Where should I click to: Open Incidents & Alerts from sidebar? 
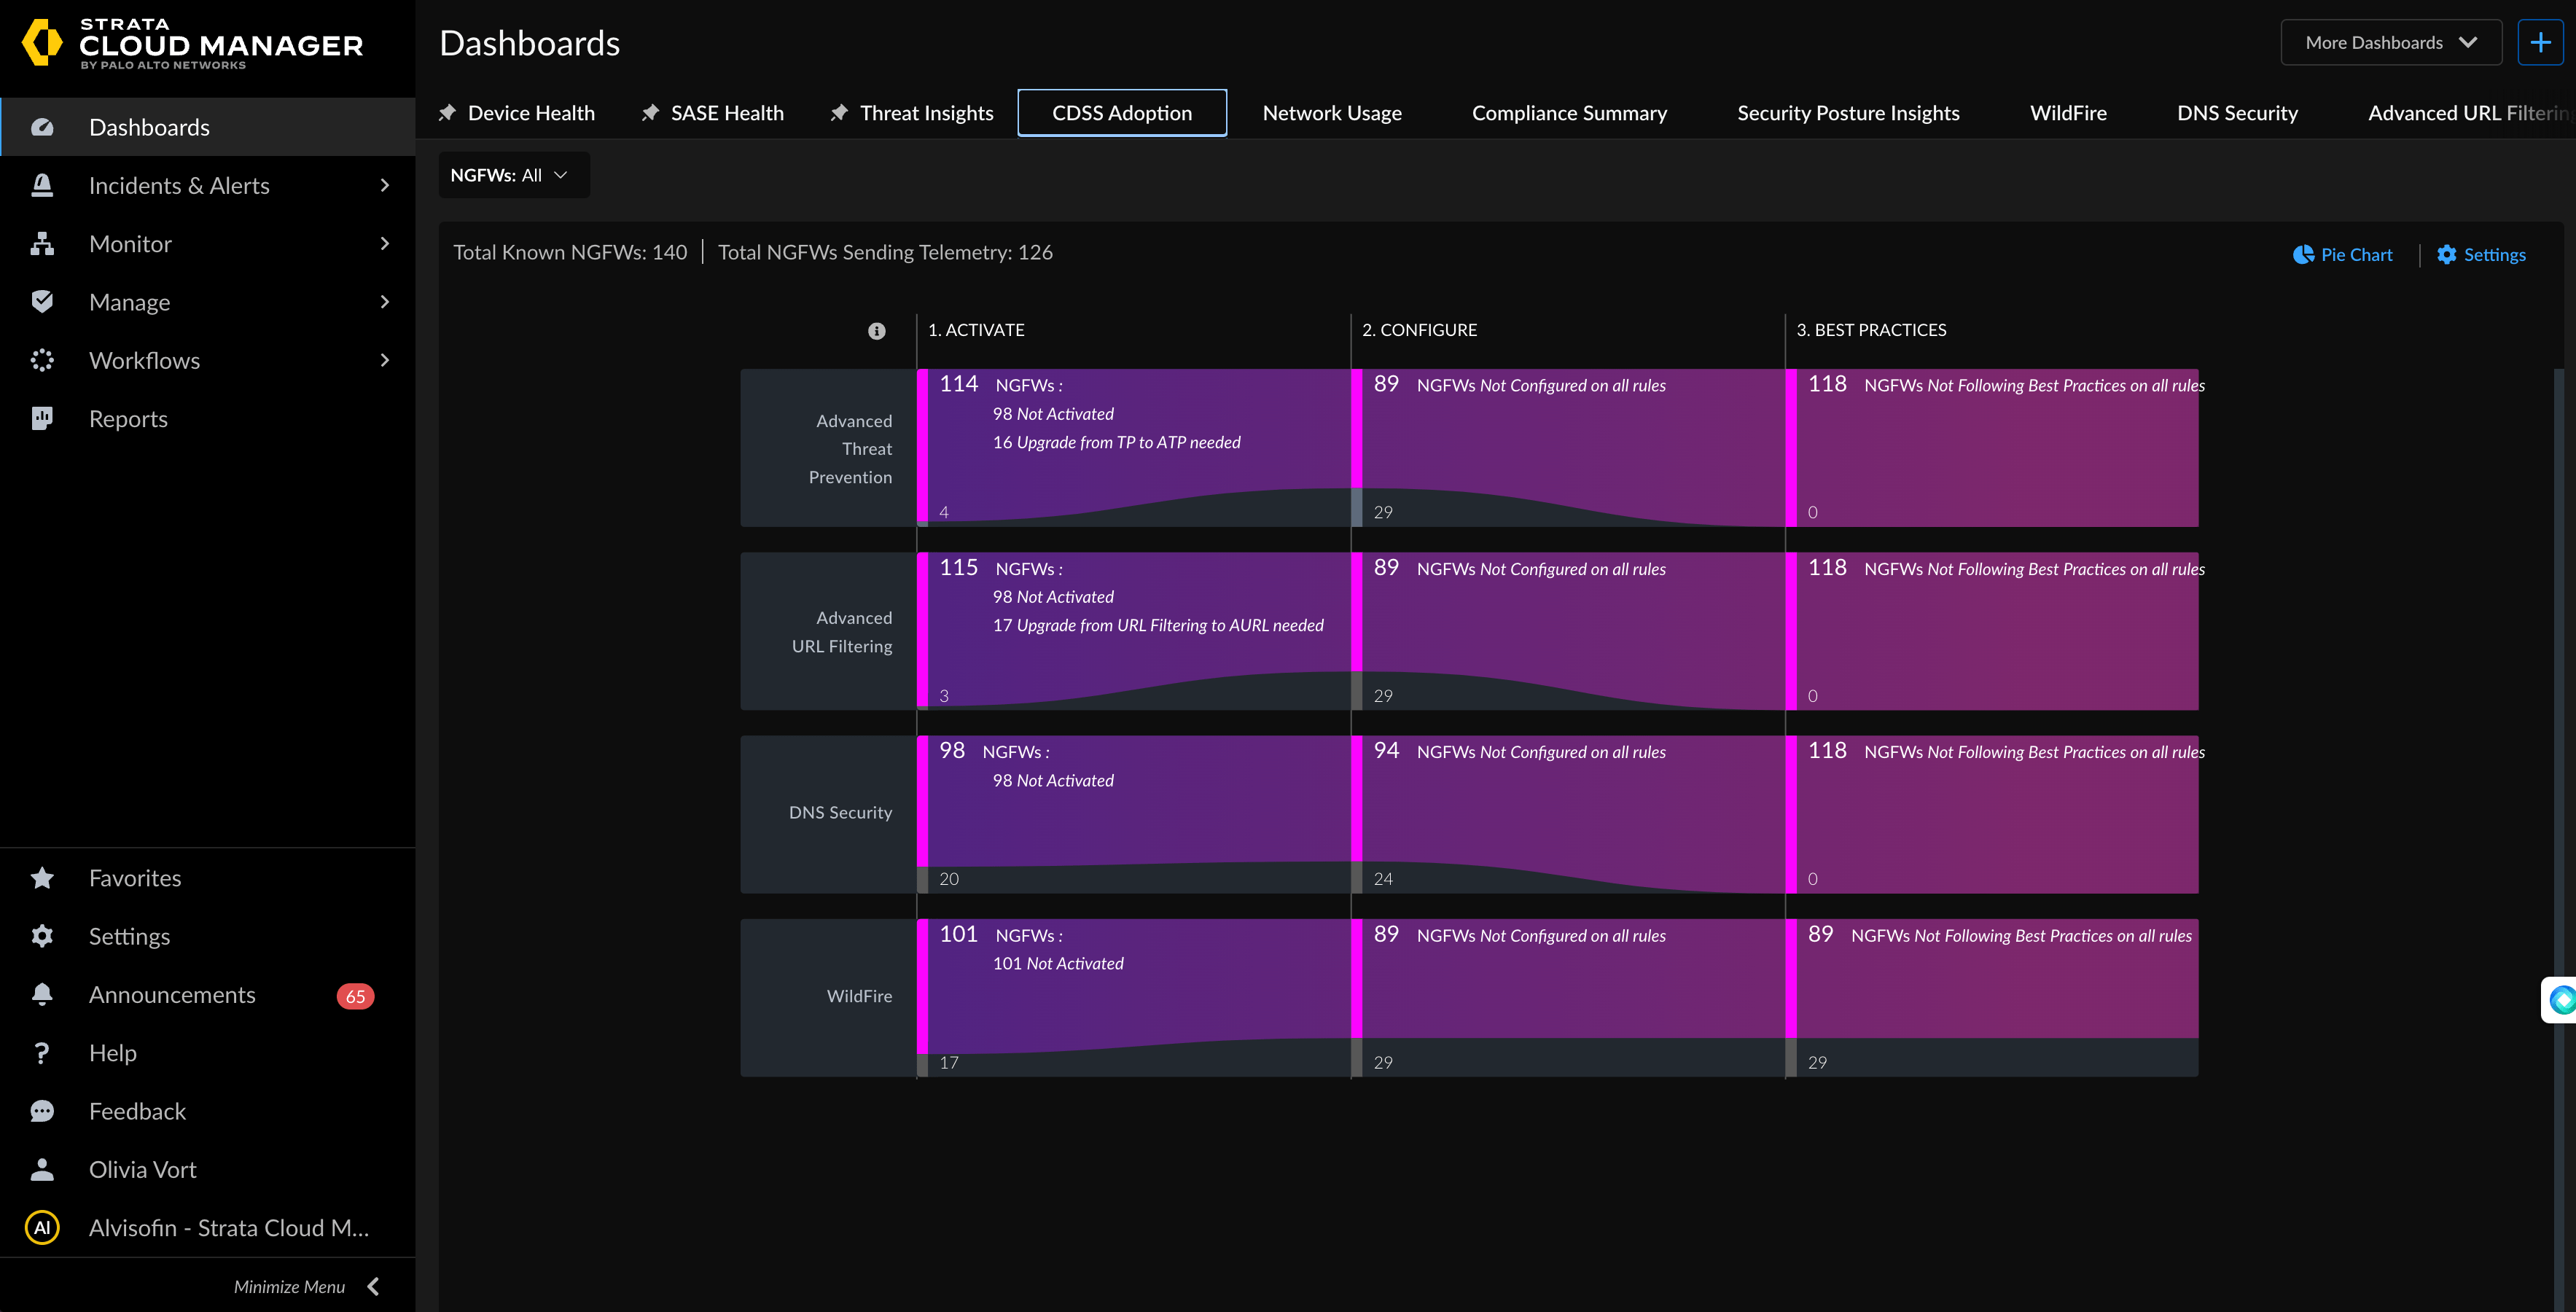[x=180, y=185]
